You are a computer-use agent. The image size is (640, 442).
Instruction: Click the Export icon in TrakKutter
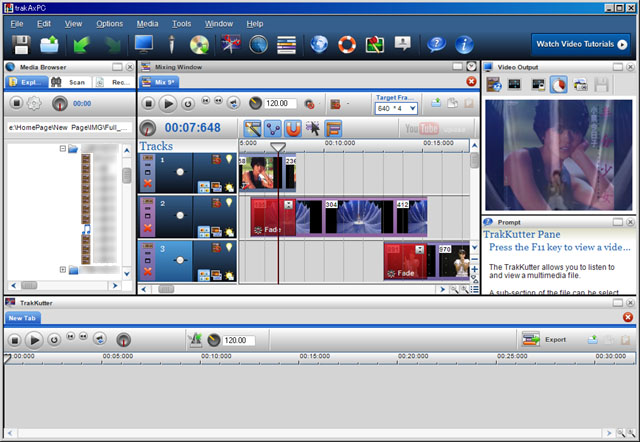531,339
